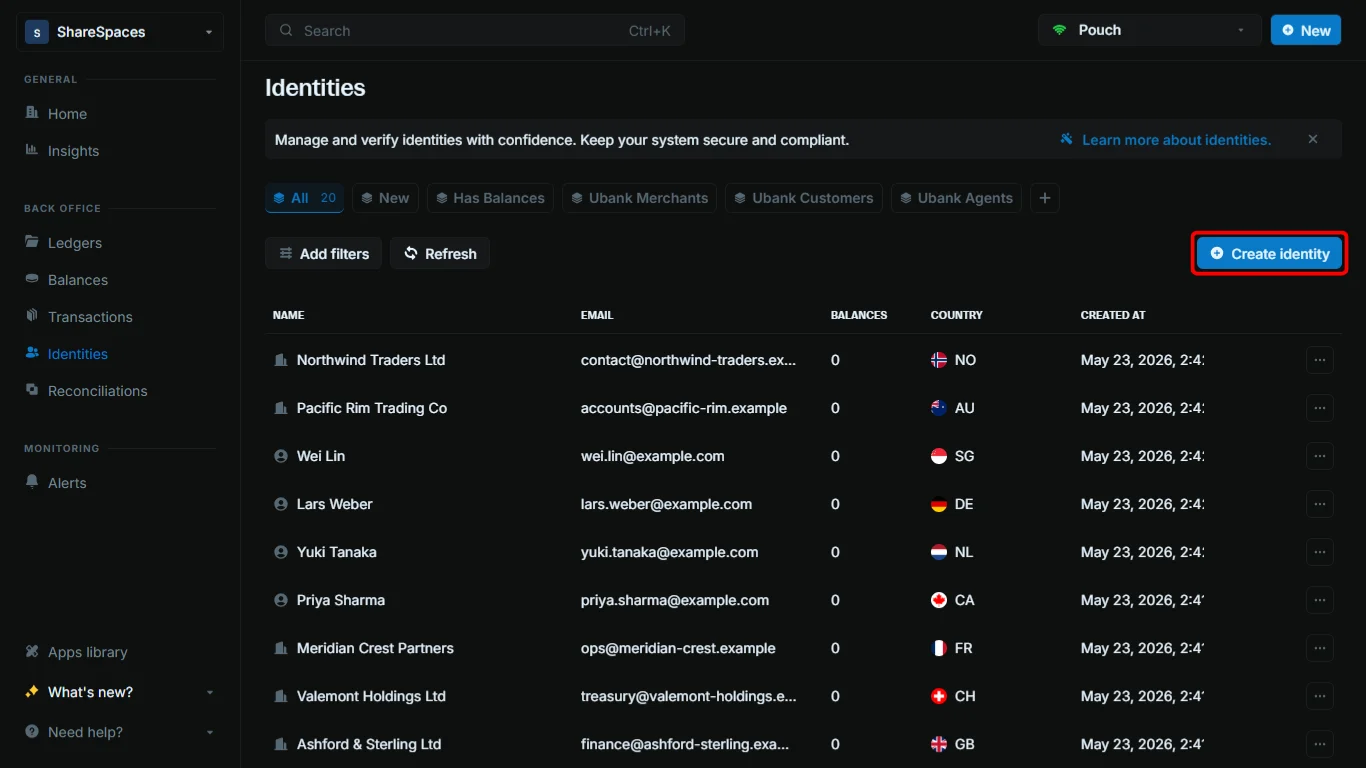Screen dimensions: 1366x768
Task: Open Learn more about identities link
Action: tap(1166, 140)
